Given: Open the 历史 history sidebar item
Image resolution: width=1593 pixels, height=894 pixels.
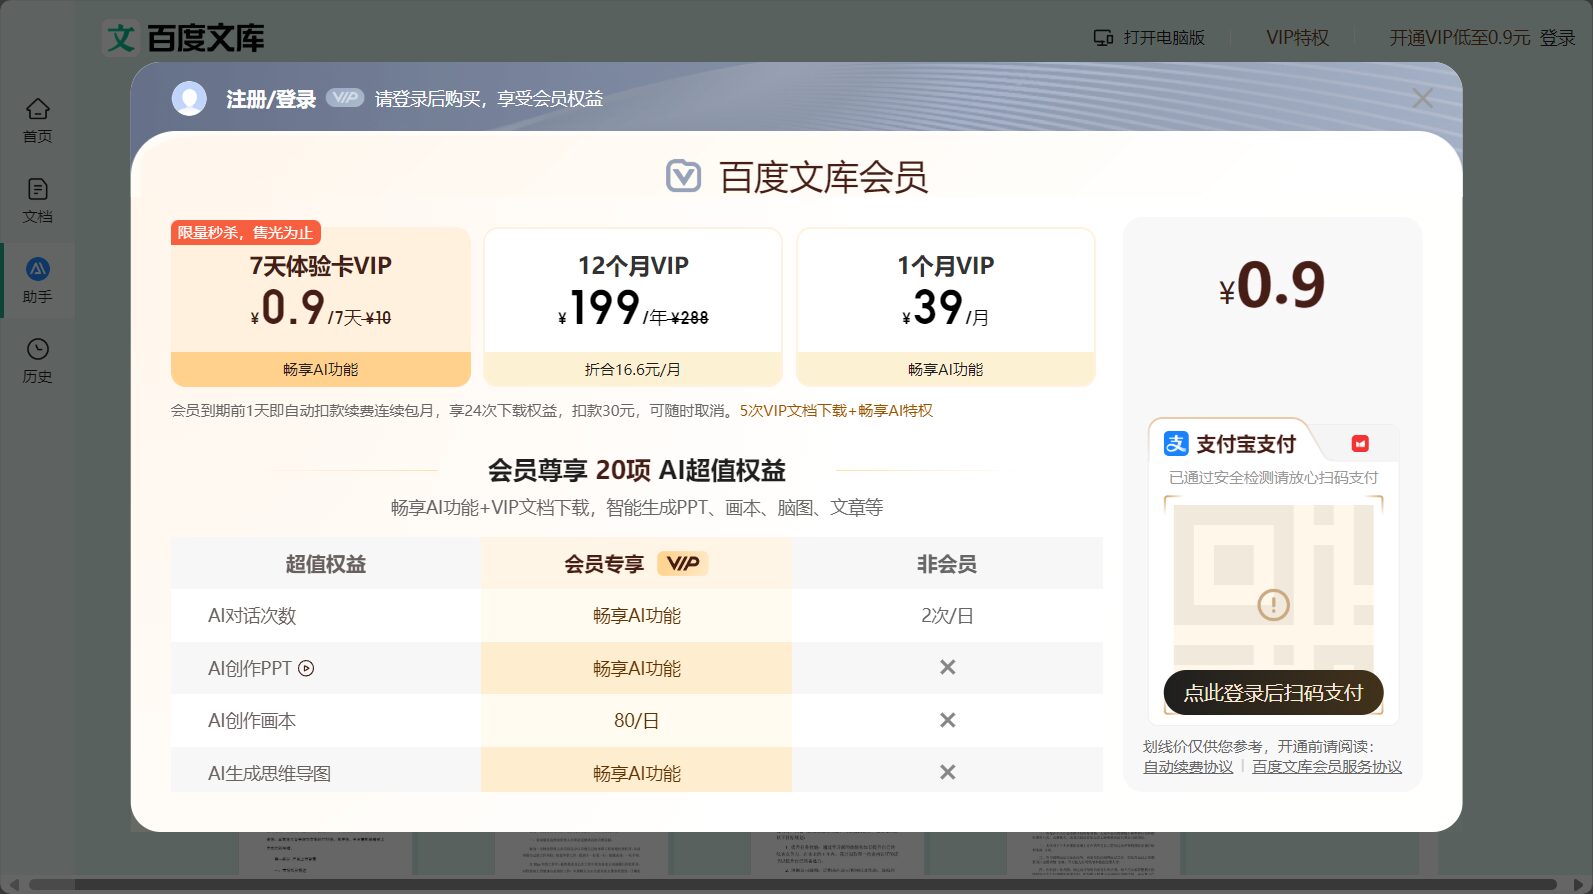Looking at the screenshot, I should point(37,361).
